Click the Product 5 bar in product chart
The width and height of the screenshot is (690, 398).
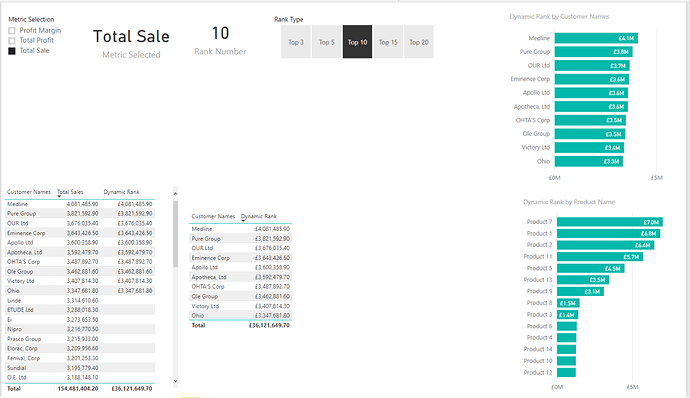[x=591, y=268]
